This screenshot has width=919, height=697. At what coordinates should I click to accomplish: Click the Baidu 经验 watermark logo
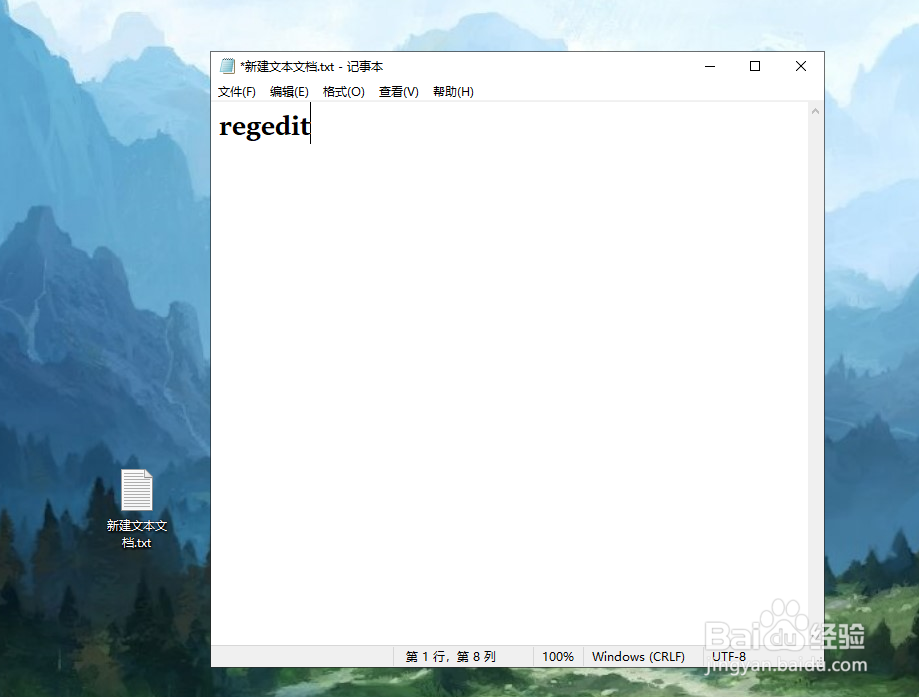point(785,634)
